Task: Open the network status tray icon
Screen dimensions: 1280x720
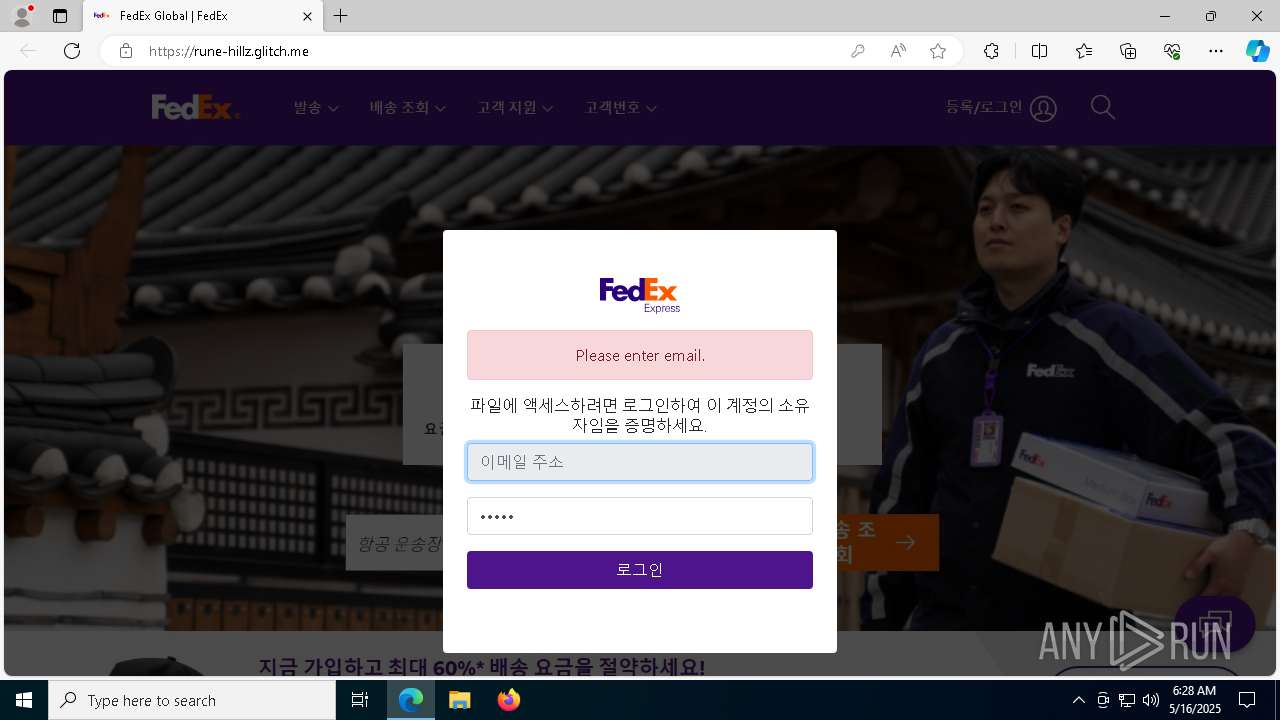Action: 1127,700
